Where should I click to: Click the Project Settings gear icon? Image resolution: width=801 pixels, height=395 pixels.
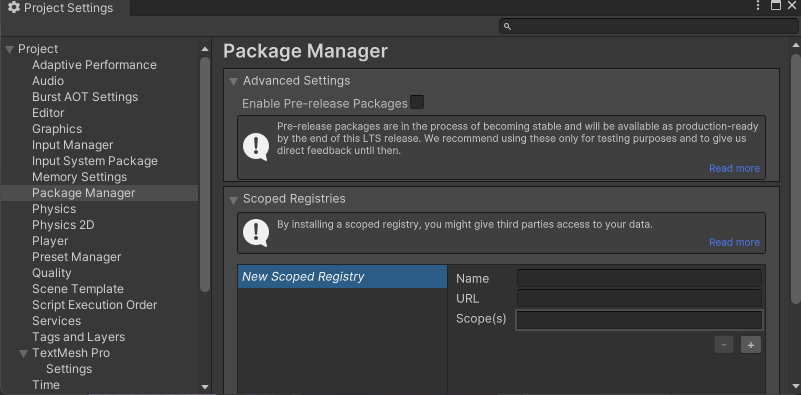[14, 8]
